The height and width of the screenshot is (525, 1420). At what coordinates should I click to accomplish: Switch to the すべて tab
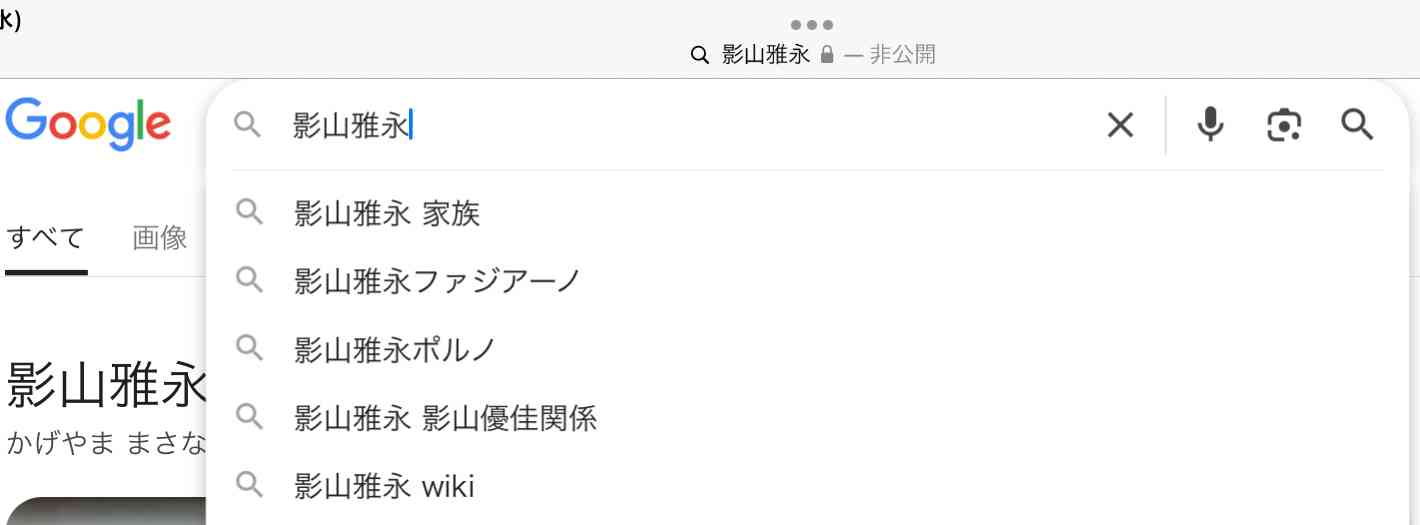(x=45, y=238)
